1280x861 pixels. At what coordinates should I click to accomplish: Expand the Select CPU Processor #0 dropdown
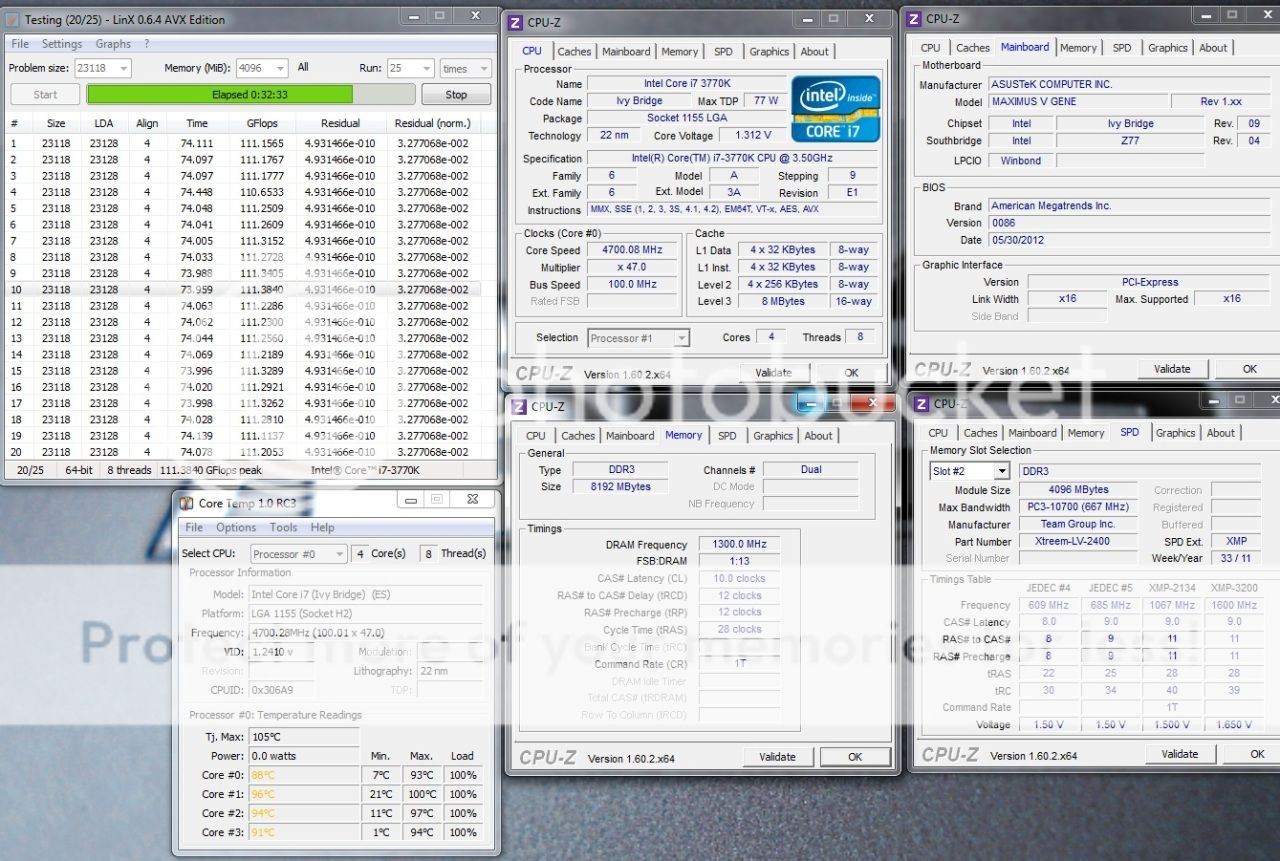[337, 553]
